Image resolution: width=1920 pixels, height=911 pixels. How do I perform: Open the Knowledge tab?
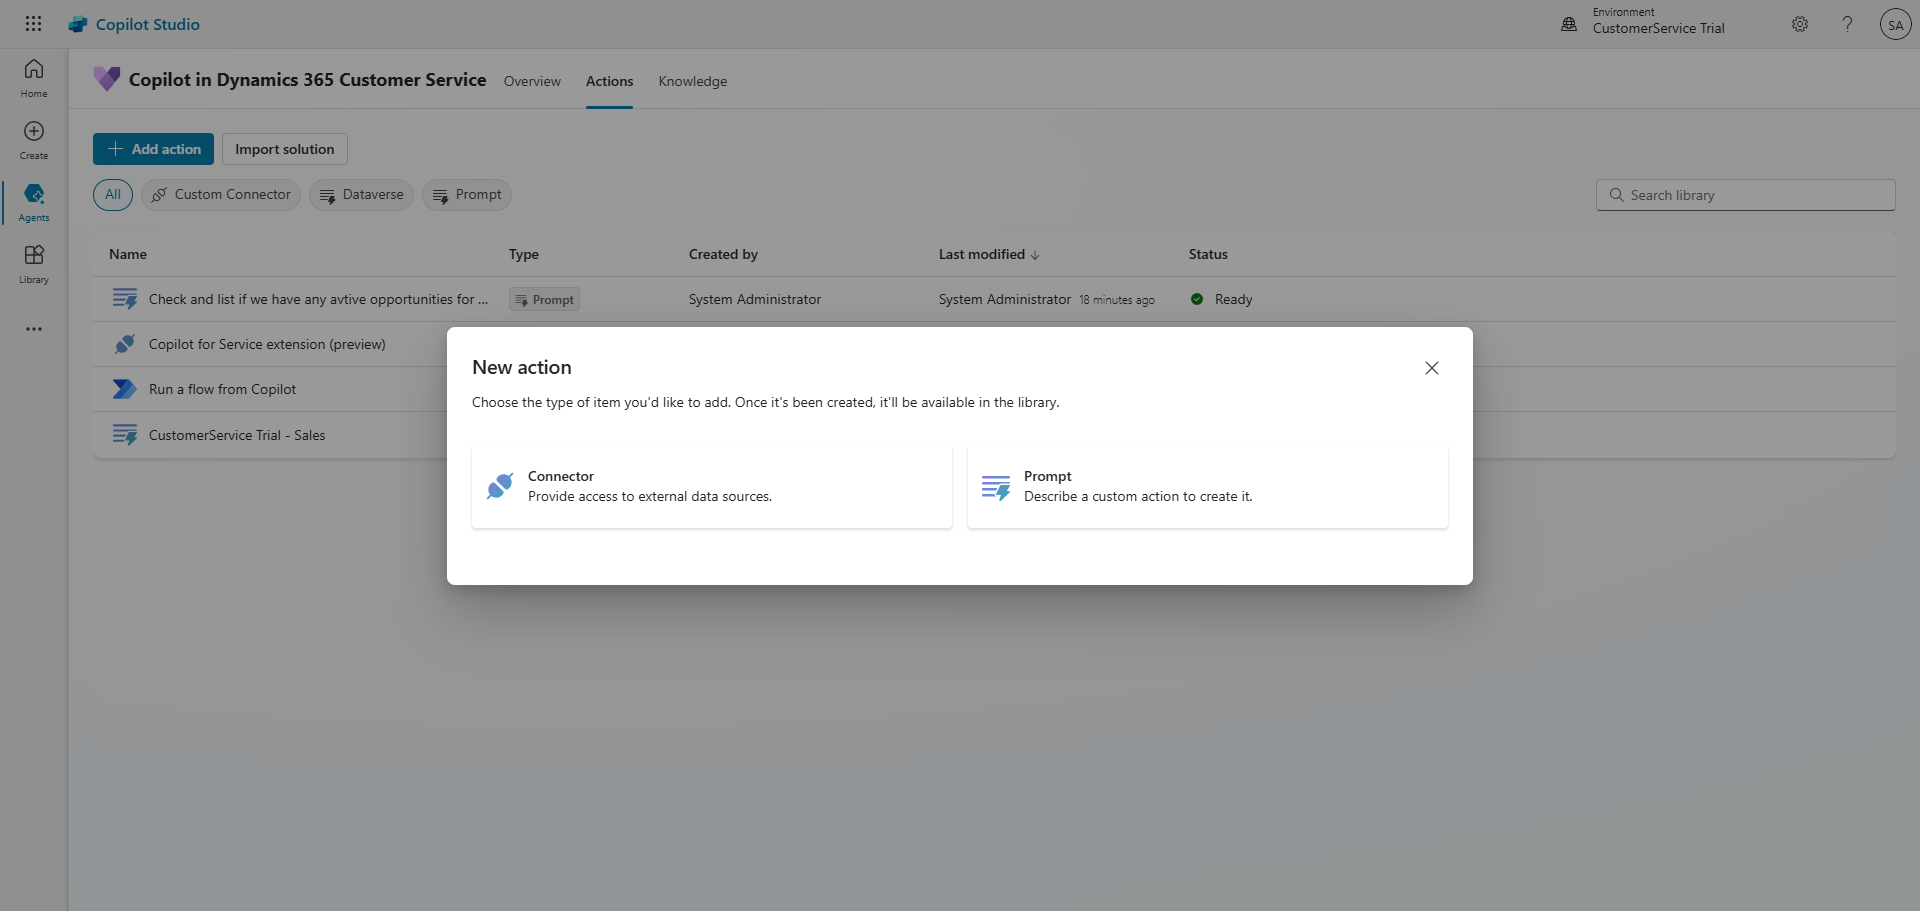tap(692, 81)
